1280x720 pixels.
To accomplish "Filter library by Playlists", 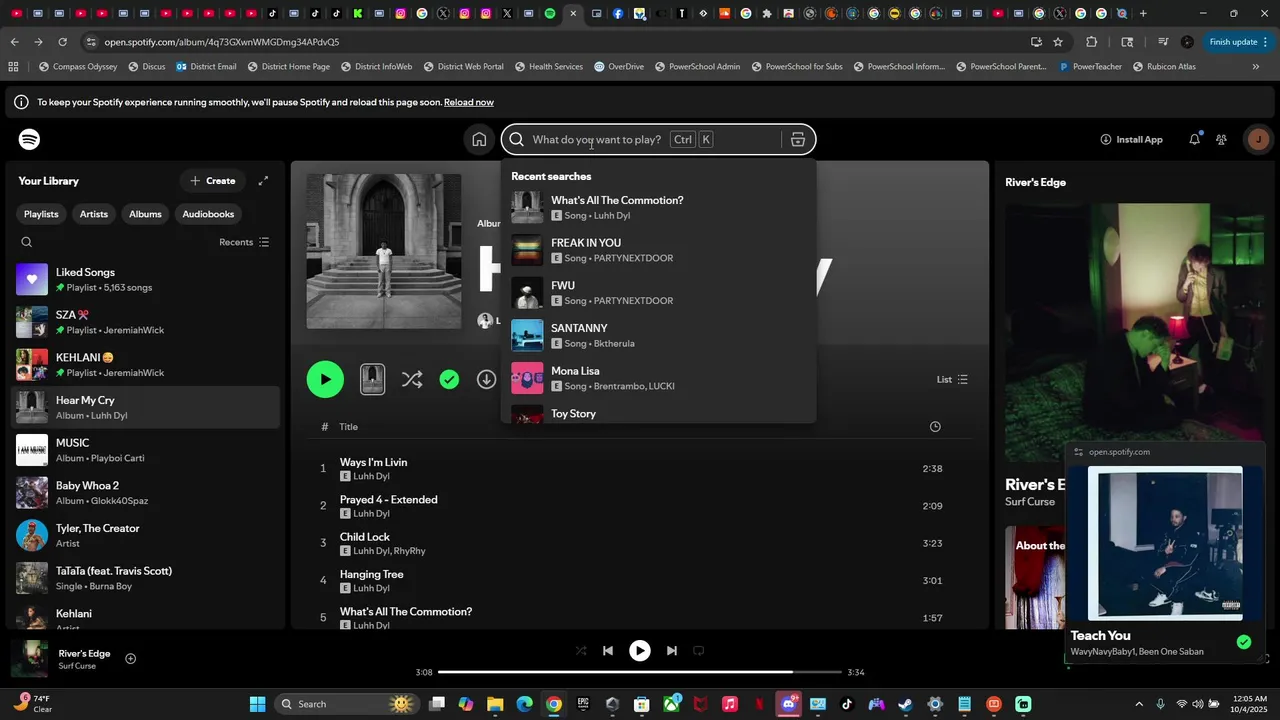I will tap(41, 214).
